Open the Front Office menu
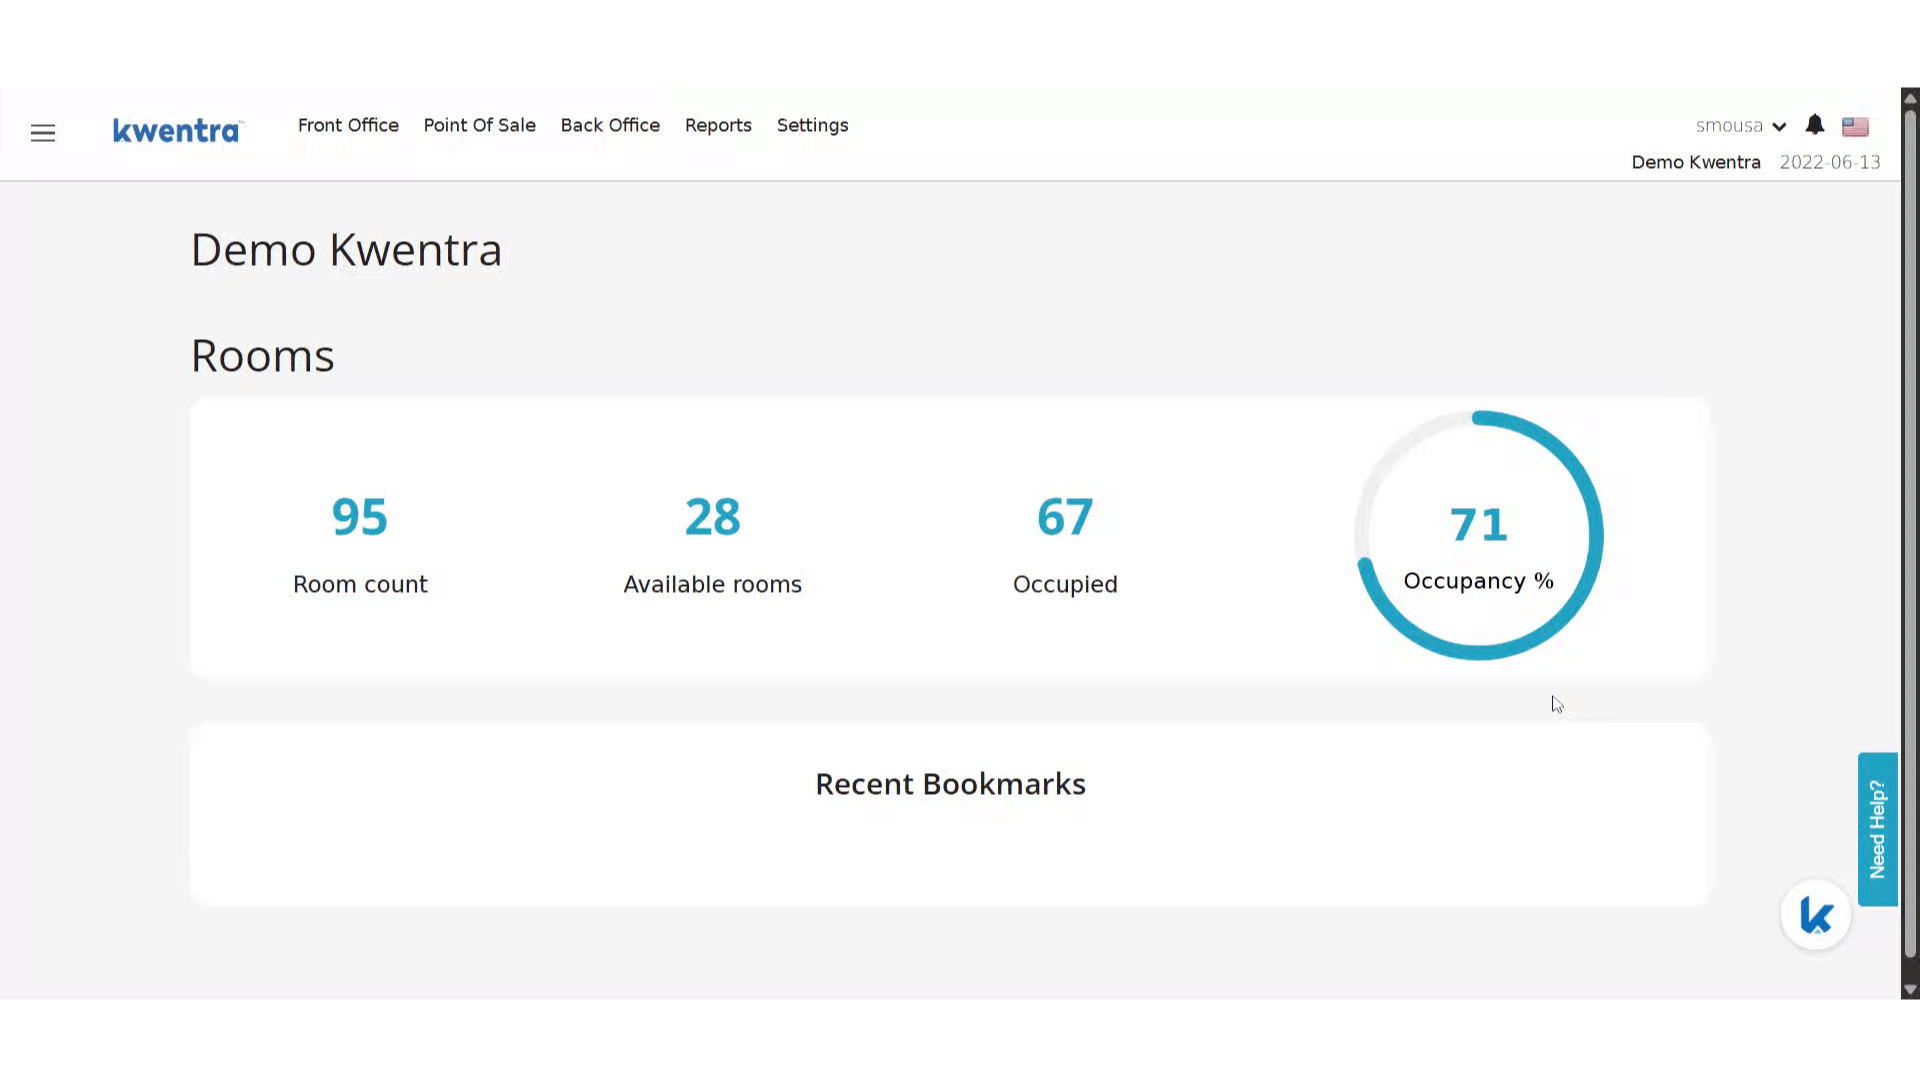 348,125
